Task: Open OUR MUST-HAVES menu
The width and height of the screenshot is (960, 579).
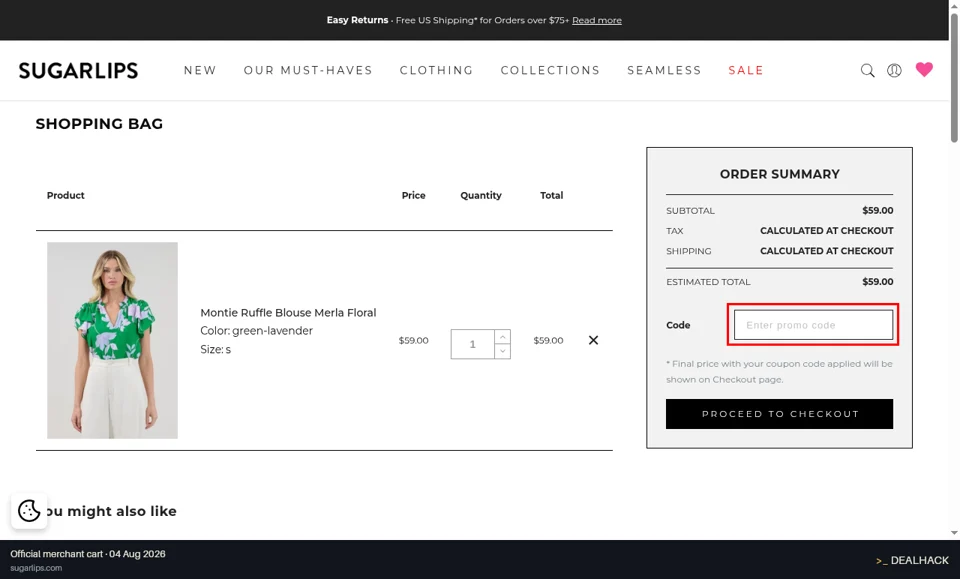Action: tap(308, 70)
